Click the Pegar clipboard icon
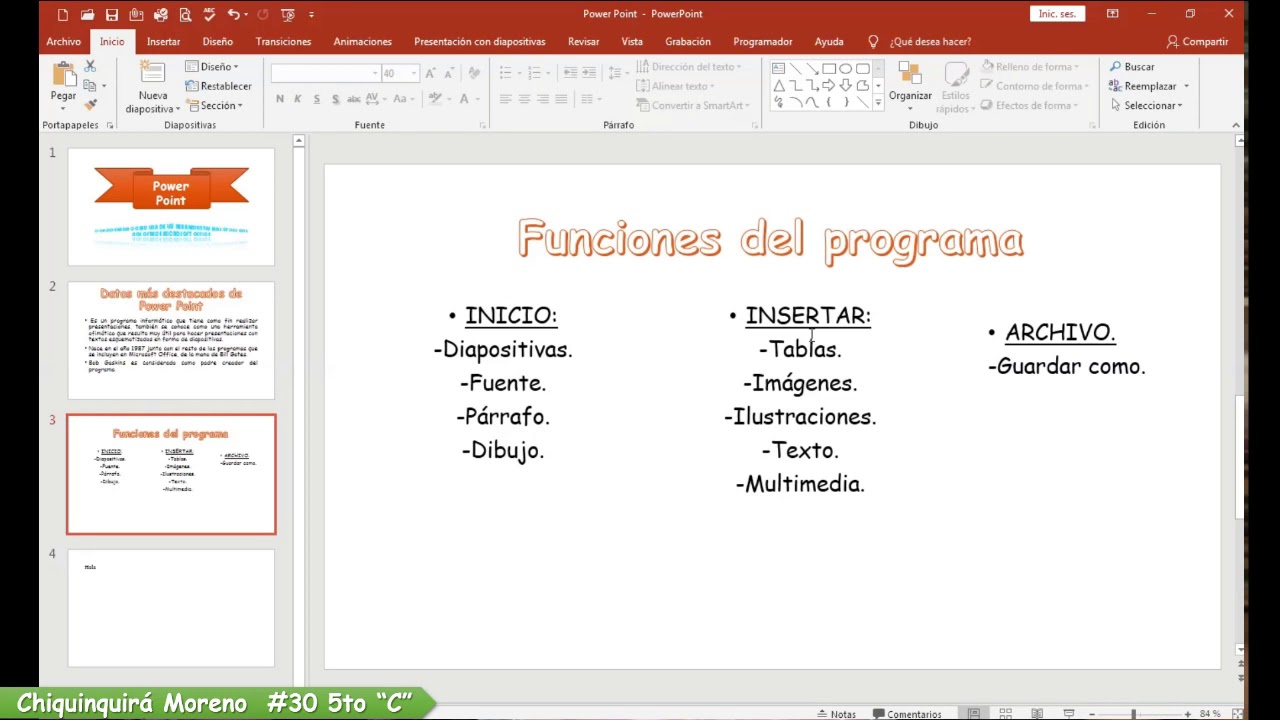The image size is (1280, 720). [63, 76]
